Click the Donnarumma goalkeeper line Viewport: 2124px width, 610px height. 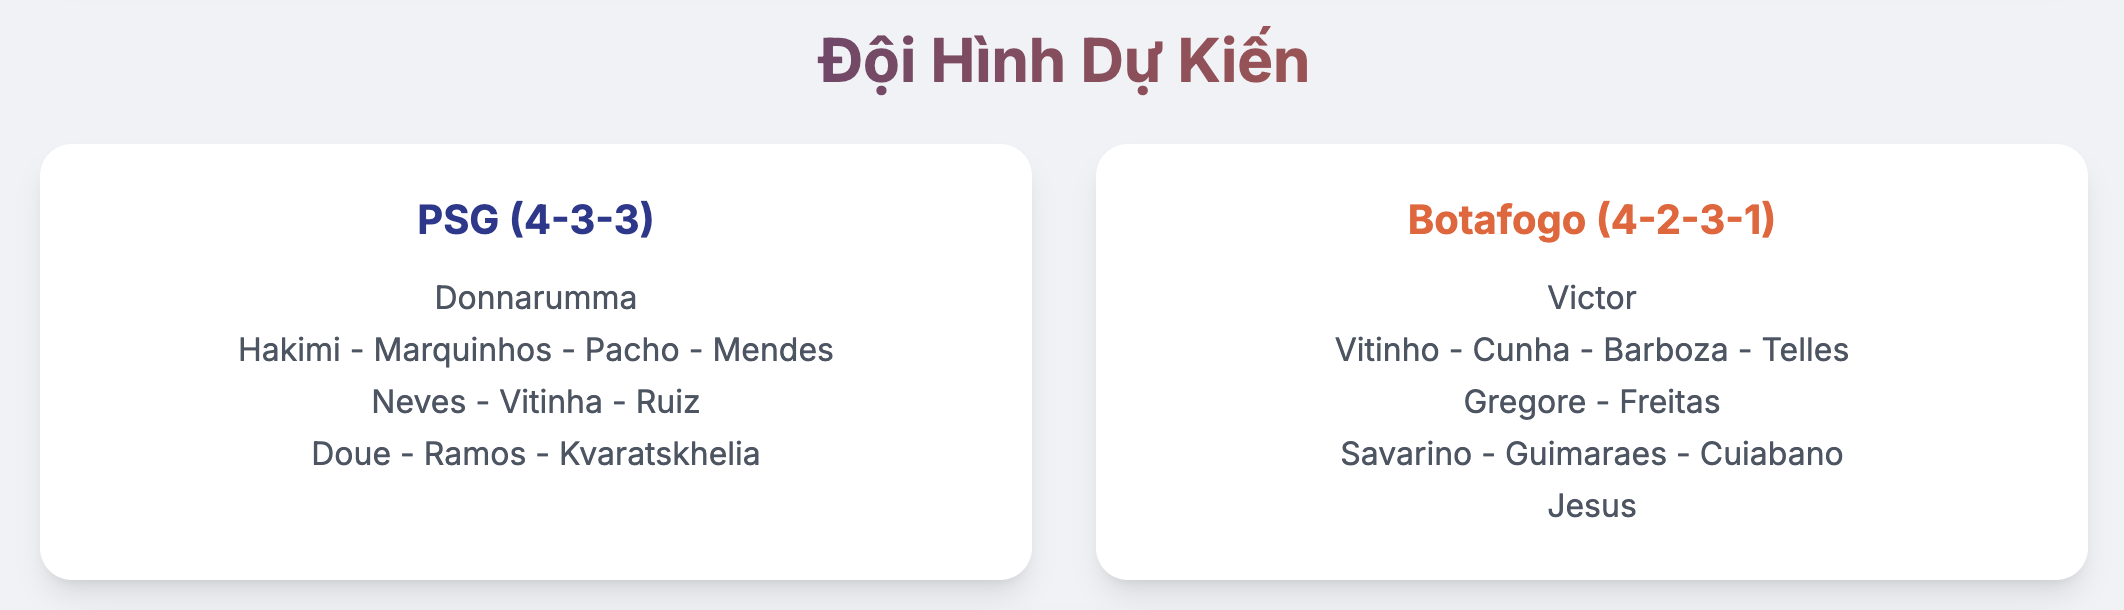535,298
